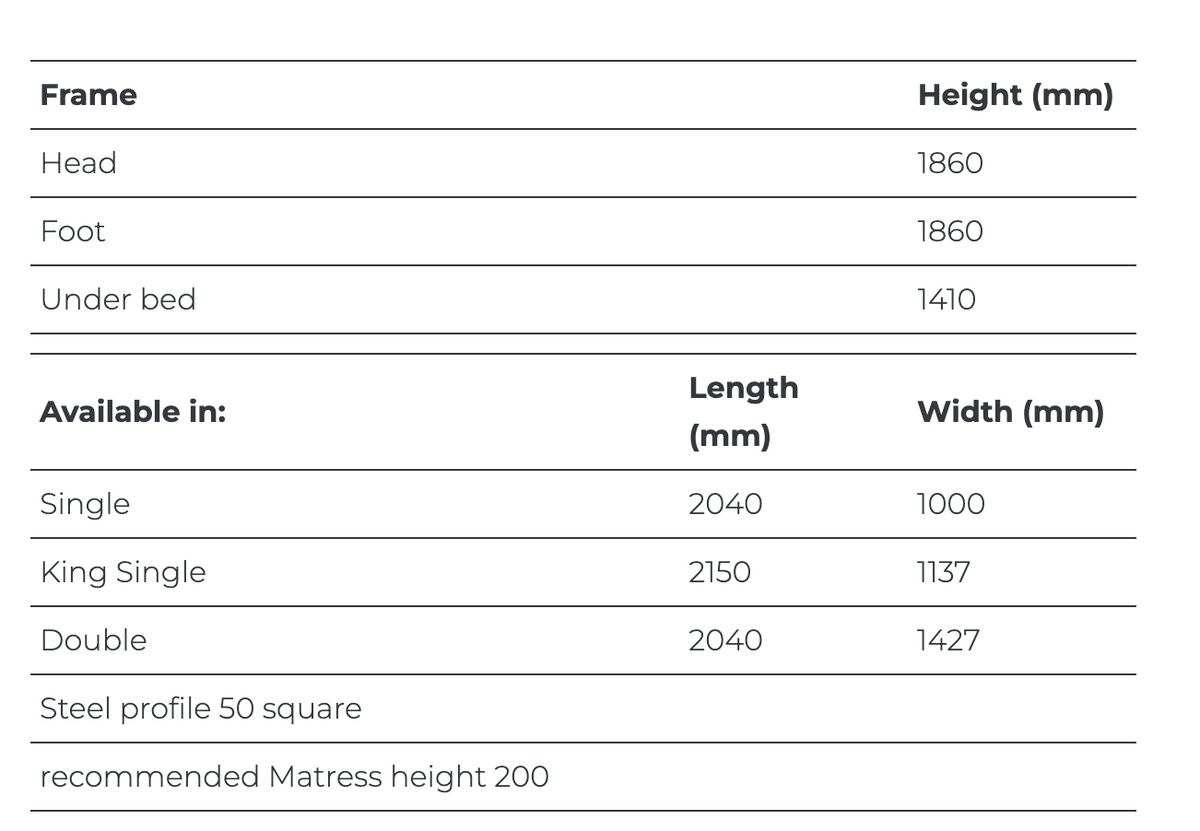Click the "Available in:" header
Viewport: 1200px width, 831px height.
point(132,411)
